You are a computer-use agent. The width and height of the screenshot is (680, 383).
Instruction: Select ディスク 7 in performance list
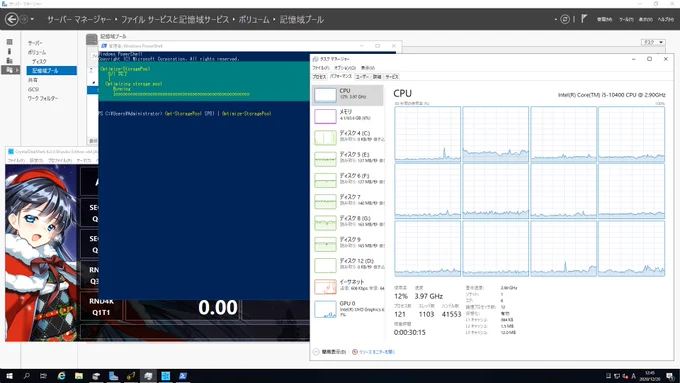click(348, 201)
